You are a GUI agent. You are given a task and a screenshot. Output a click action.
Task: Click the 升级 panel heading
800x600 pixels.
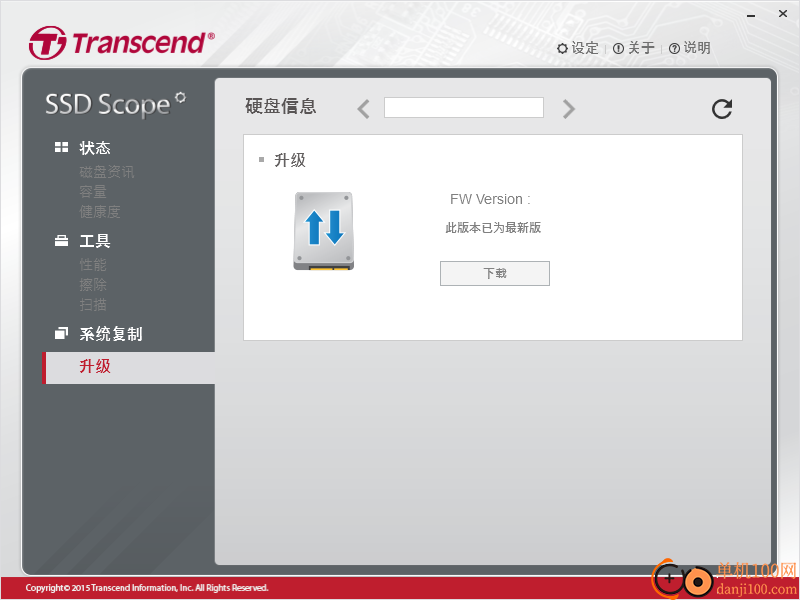290,160
